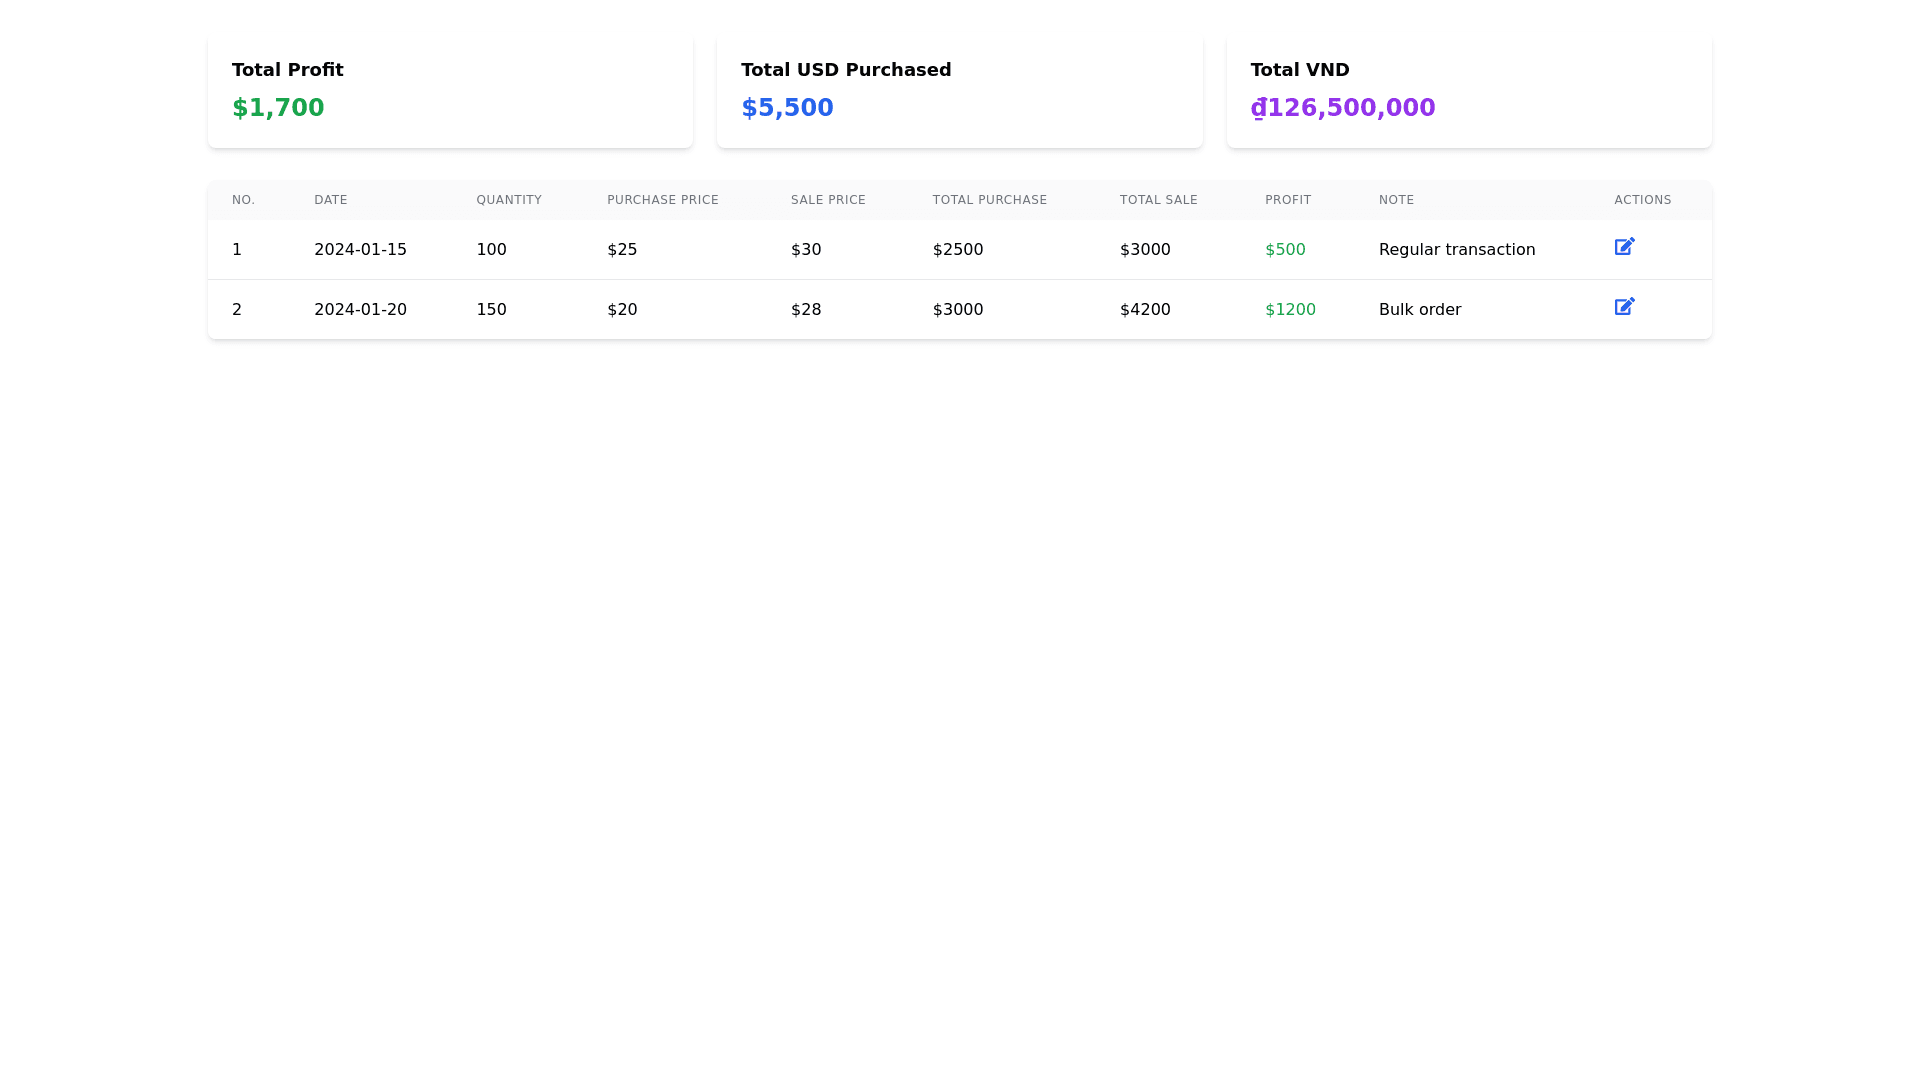The width and height of the screenshot is (1920, 1080).
Task: Select the 2024-01-20 date cell
Action: coord(360,310)
